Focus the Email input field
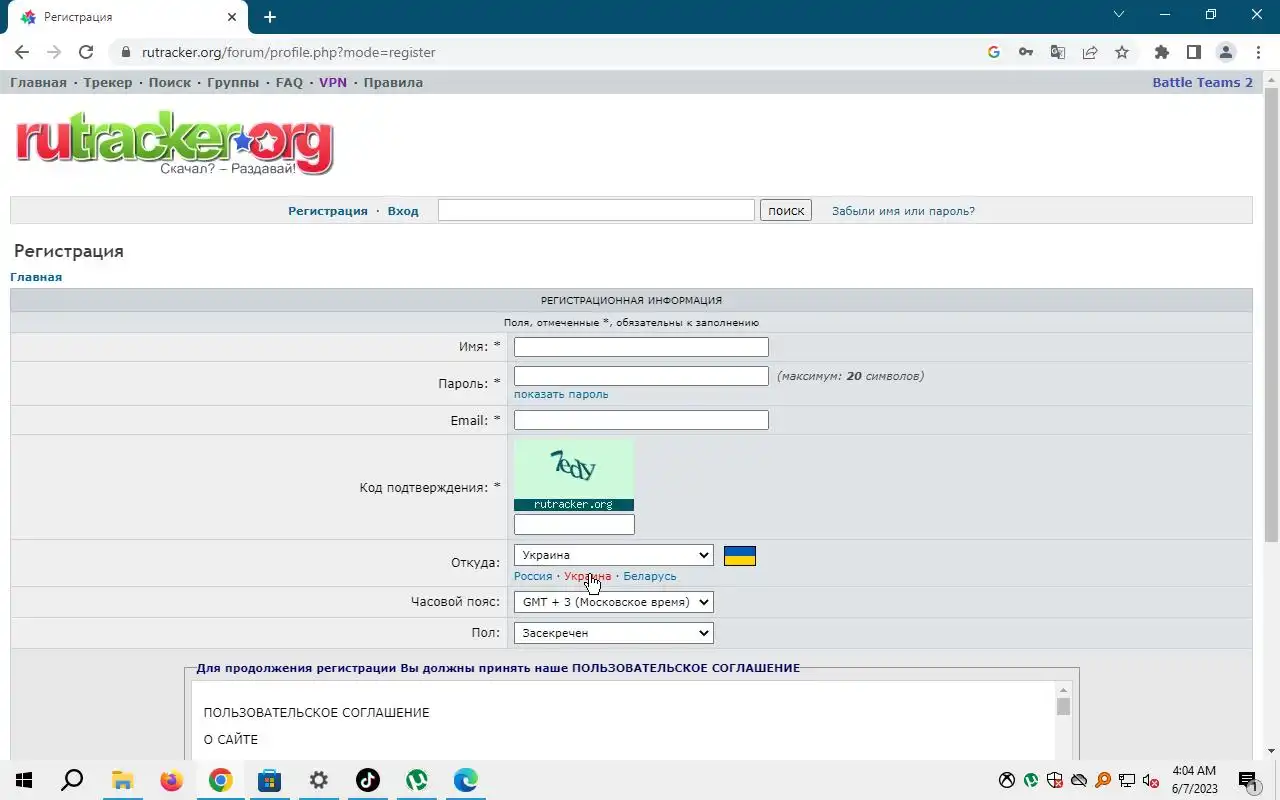1280x800 pixels. pos(641,420)
